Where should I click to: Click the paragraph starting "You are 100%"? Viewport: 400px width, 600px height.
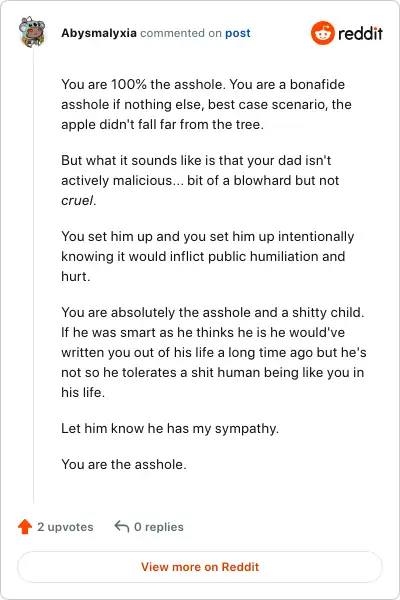click(x=206, y=104)
